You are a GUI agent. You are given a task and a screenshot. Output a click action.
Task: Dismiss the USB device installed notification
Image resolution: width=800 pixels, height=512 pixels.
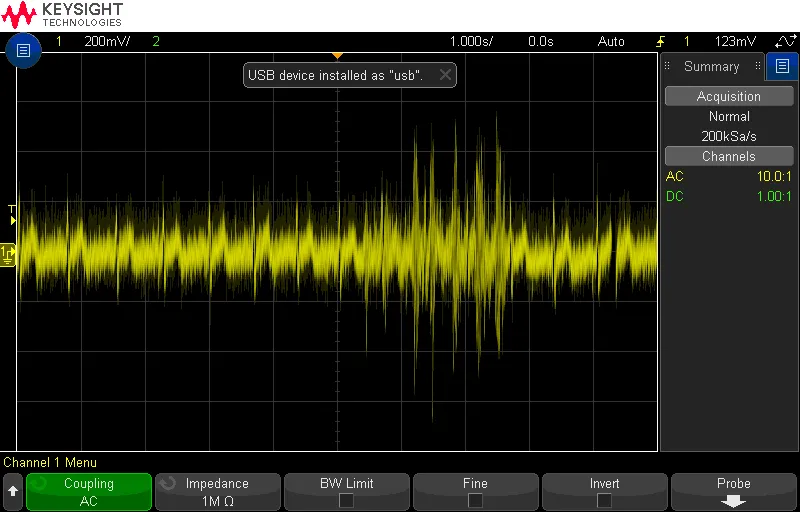pos(445,75)
